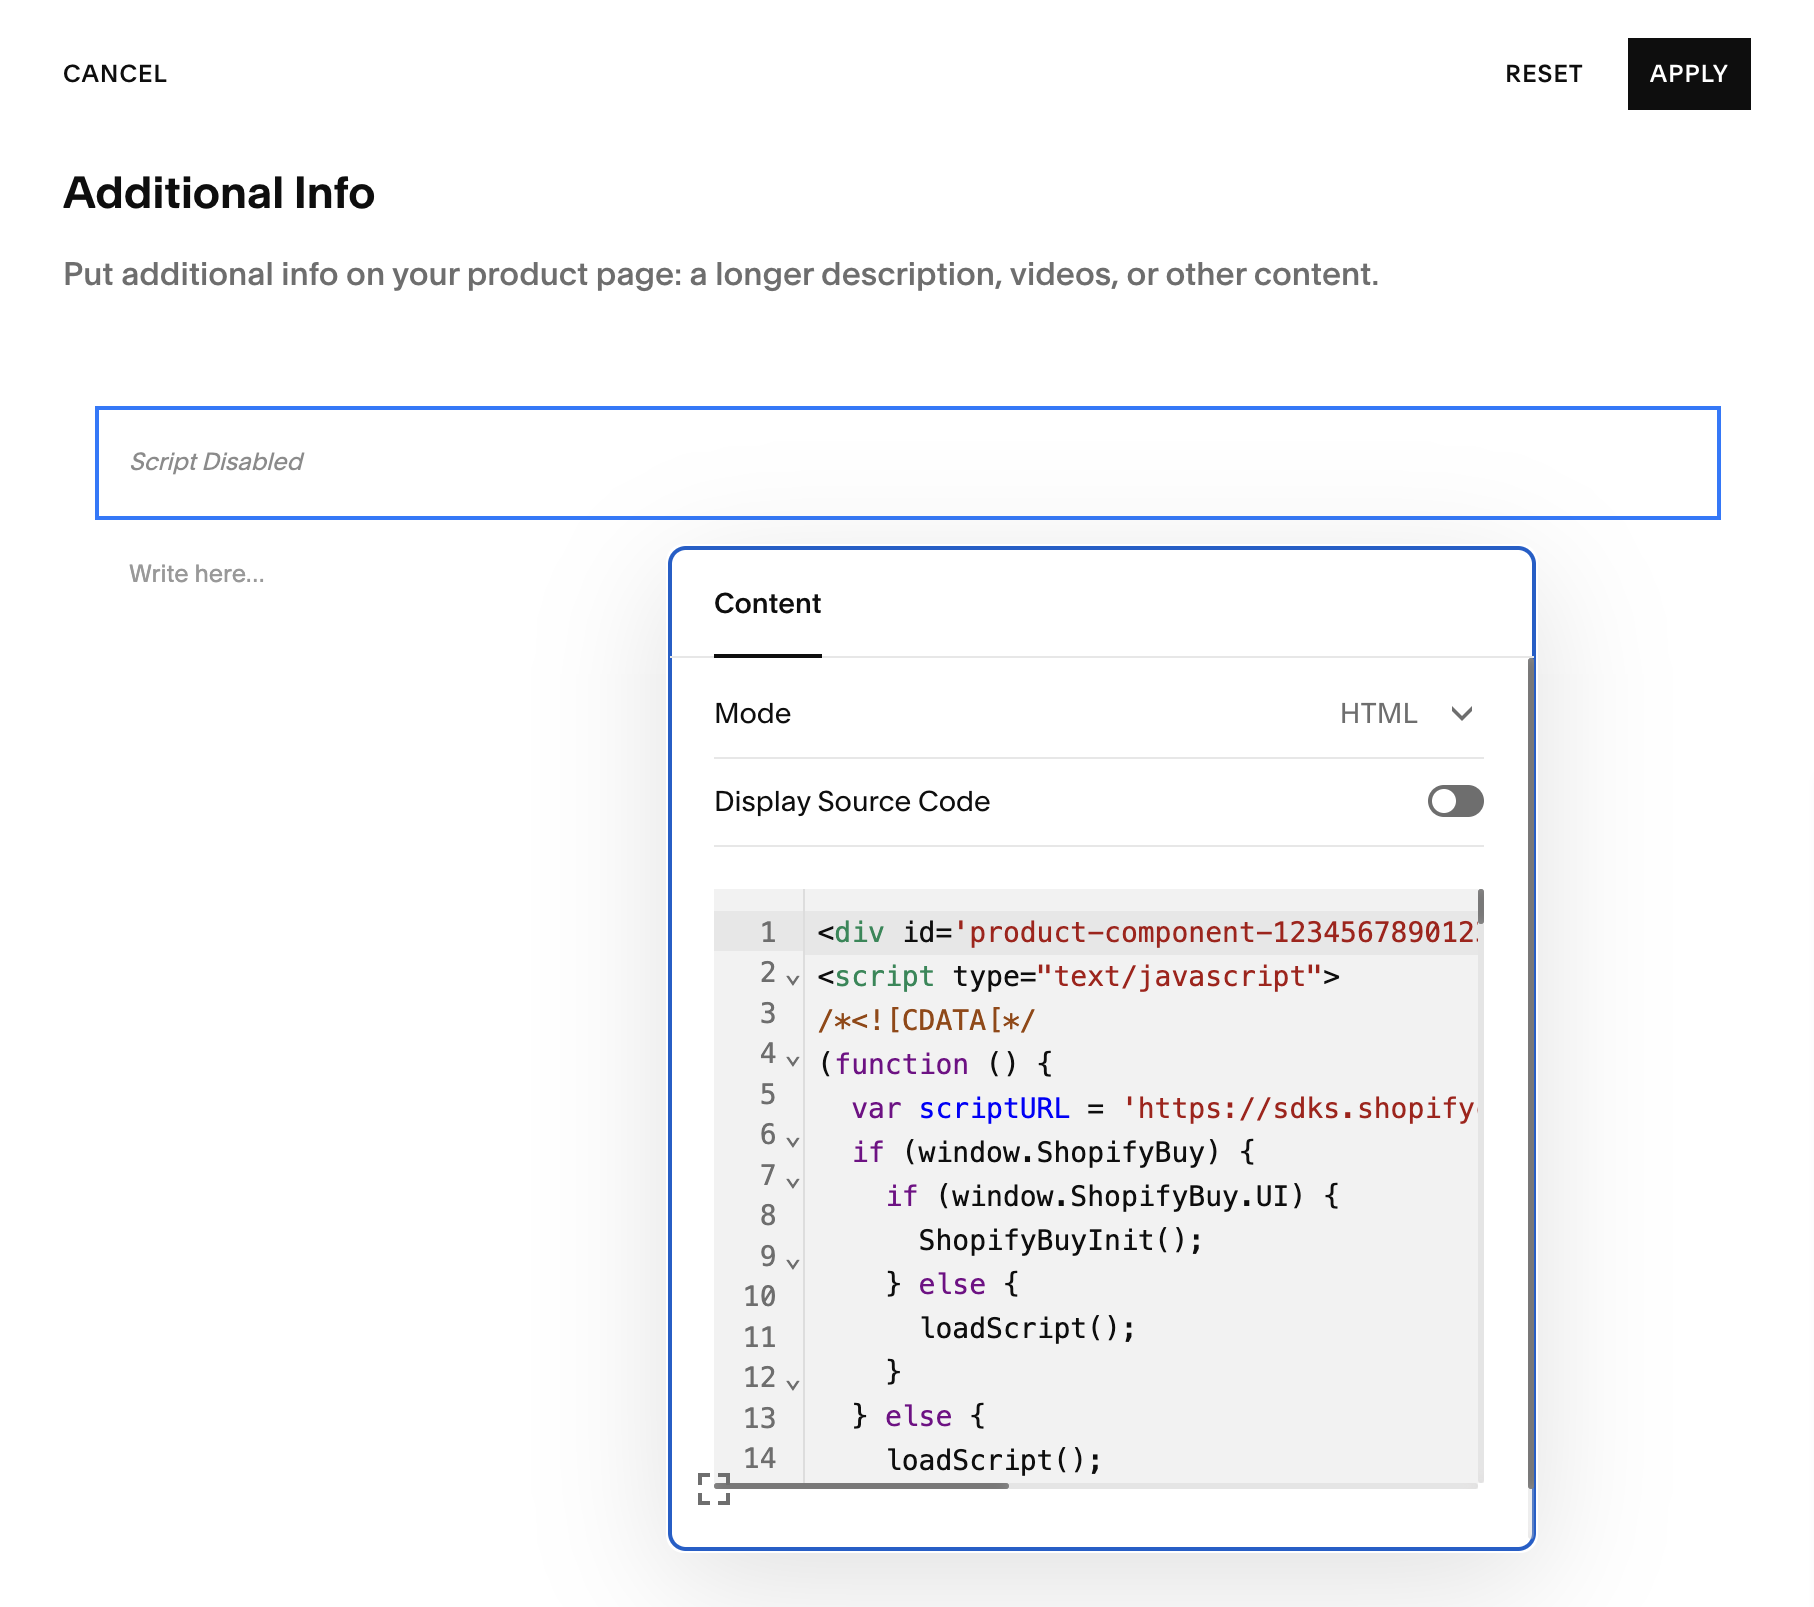Collapse the fold arrow on line 9

793,1263
